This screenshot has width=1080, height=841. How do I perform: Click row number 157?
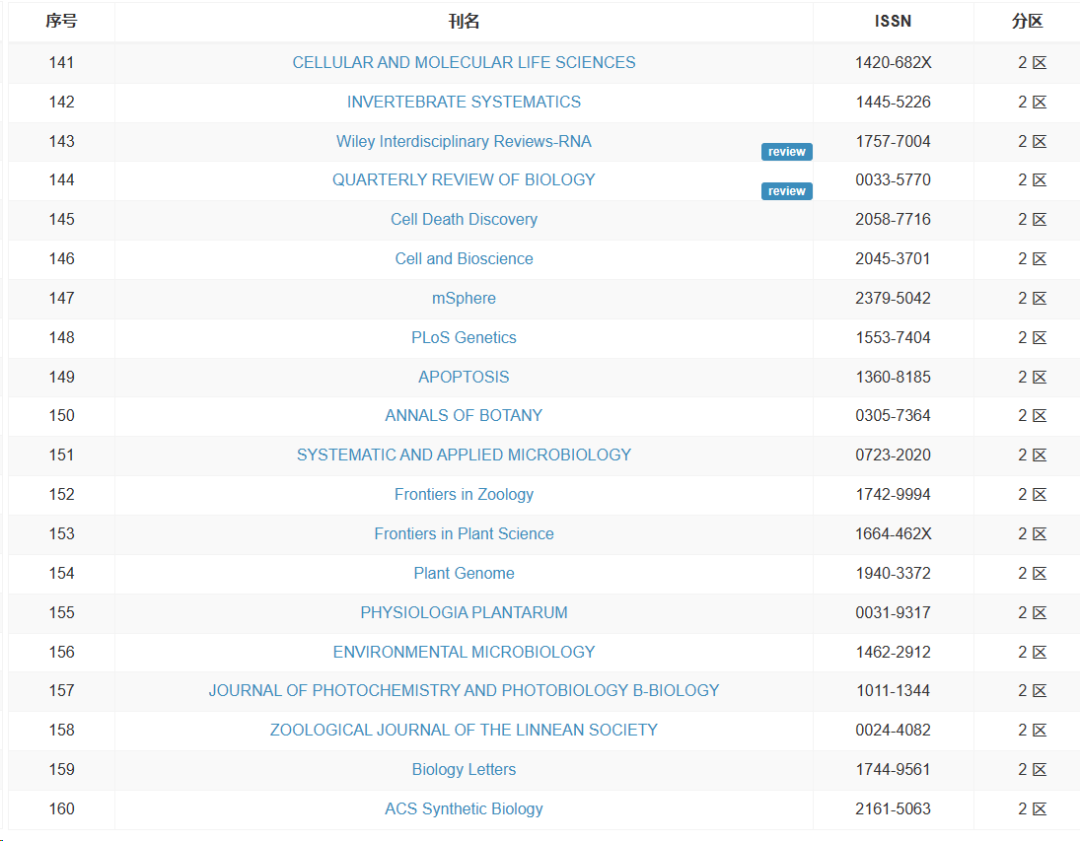[61, 690]
